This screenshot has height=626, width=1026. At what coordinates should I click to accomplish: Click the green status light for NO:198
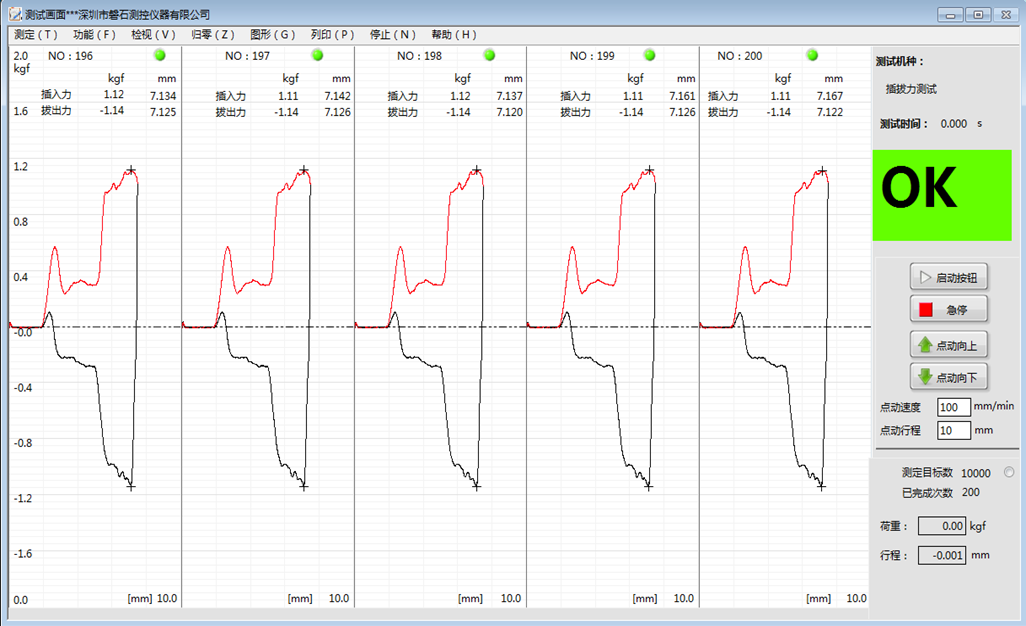click(x=490, y=55)
